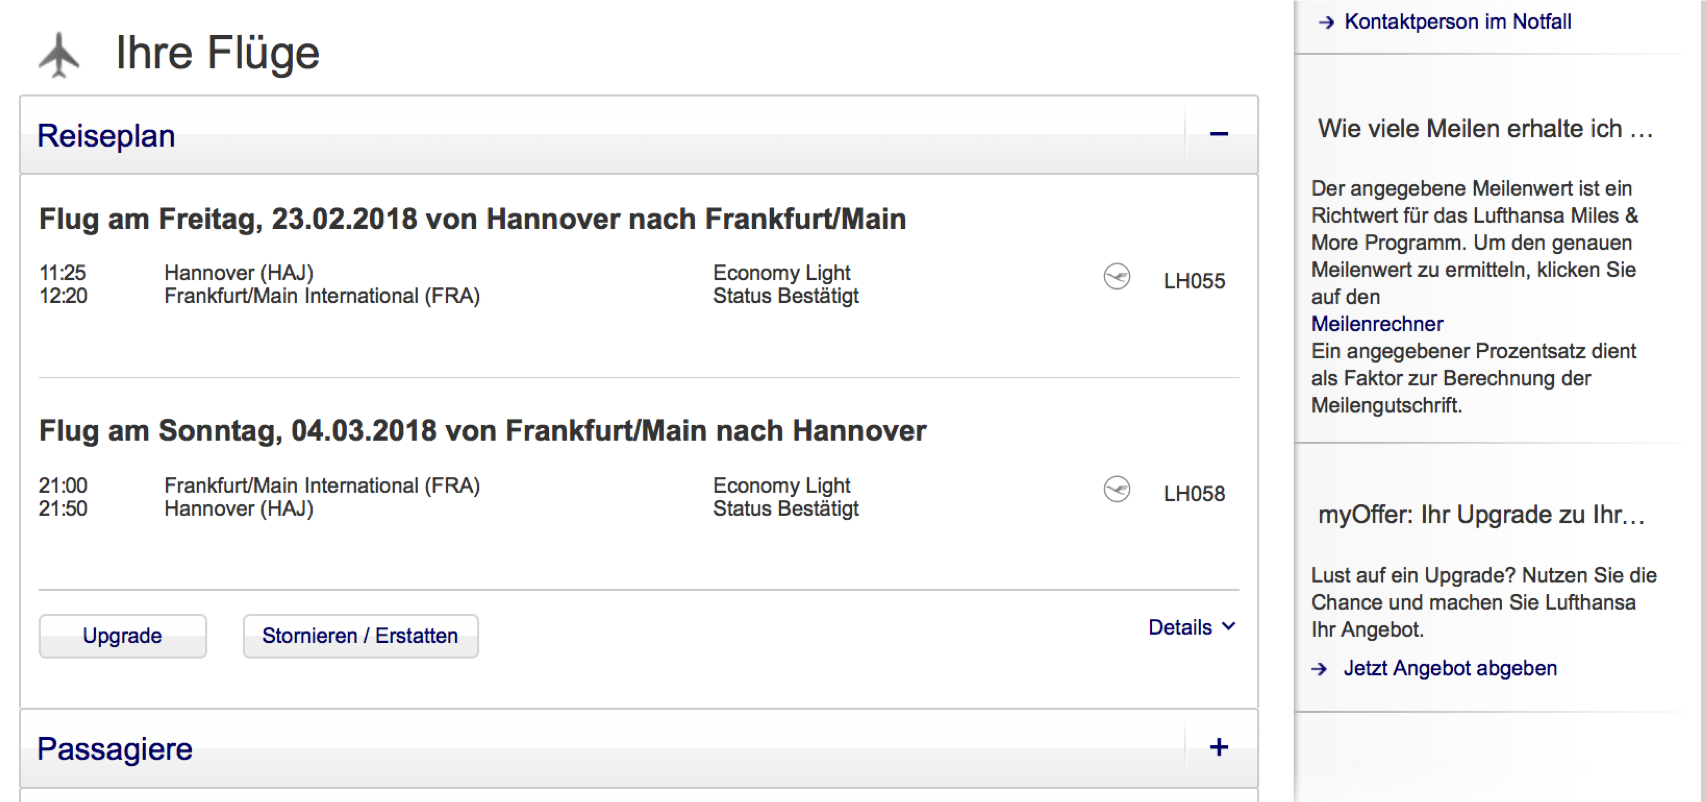Click the Passagiere section header
The height and width of the screenshot is (802, 1706).
[115, 749]
